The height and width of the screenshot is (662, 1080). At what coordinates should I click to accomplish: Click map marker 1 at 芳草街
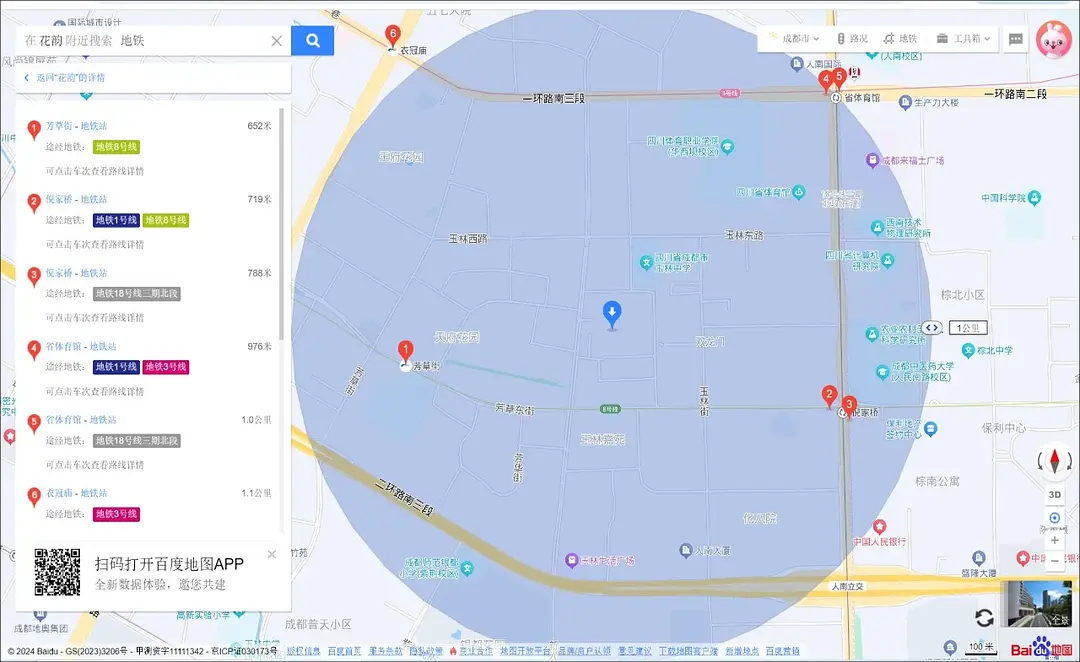point(406,352)
